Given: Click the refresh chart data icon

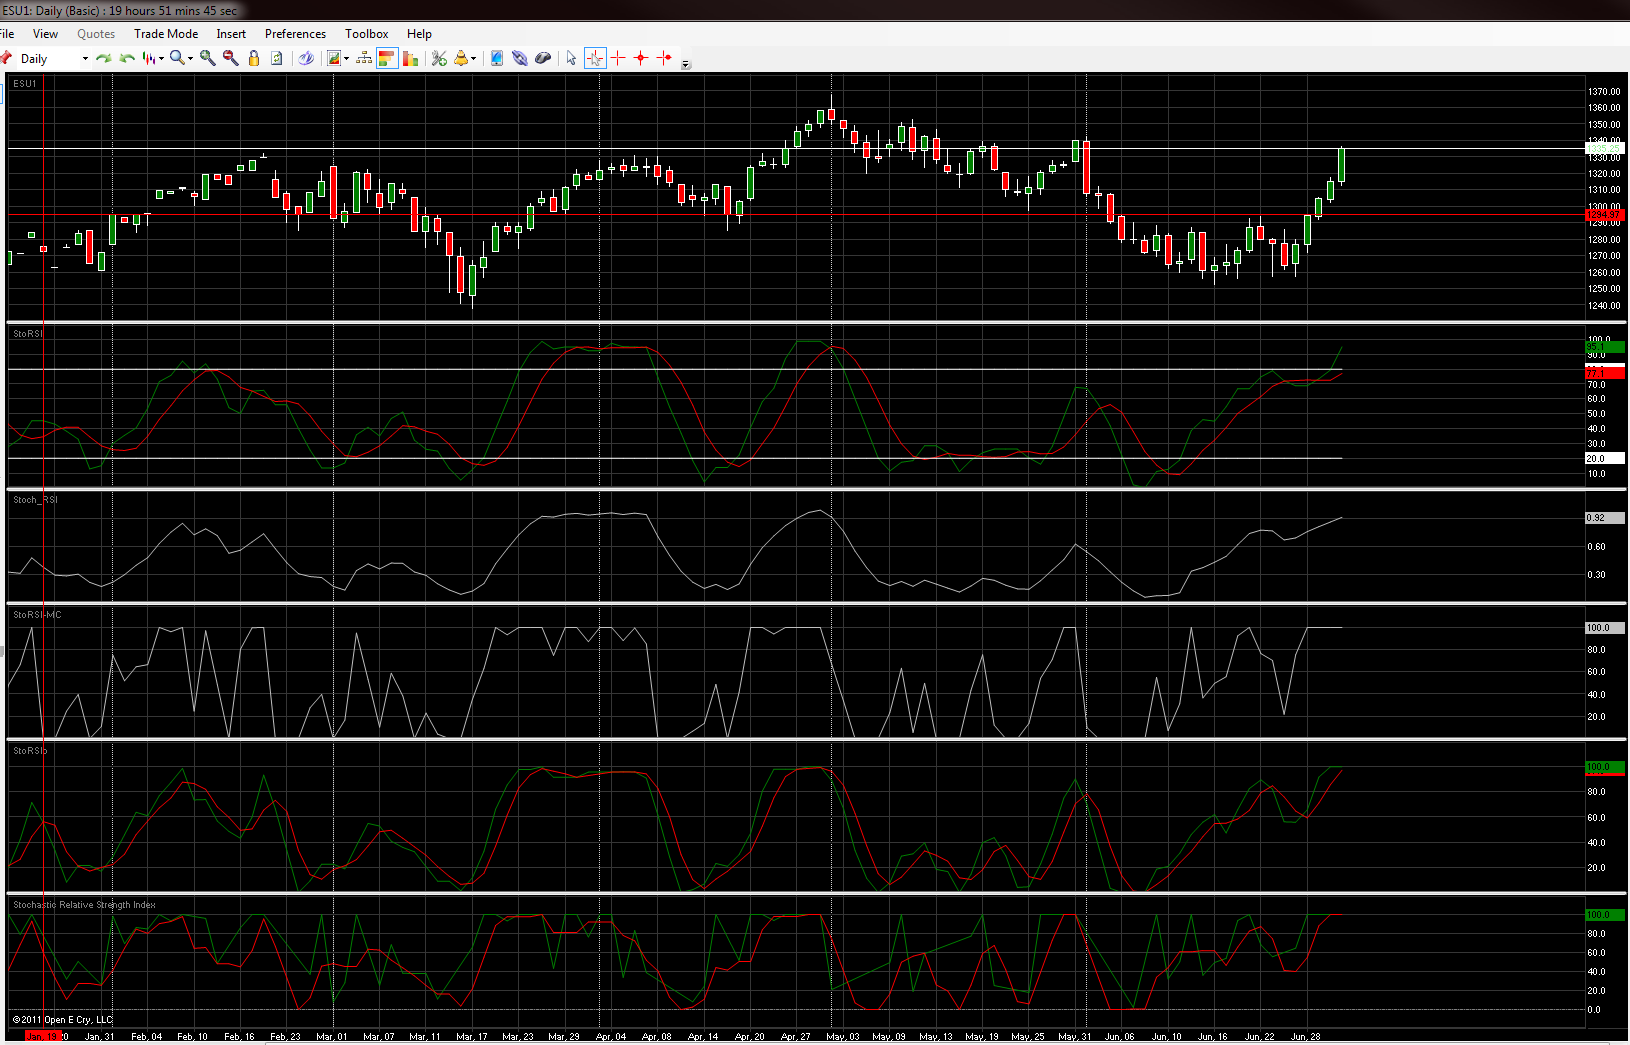Looking at the screenshot, I should point(277,59).
